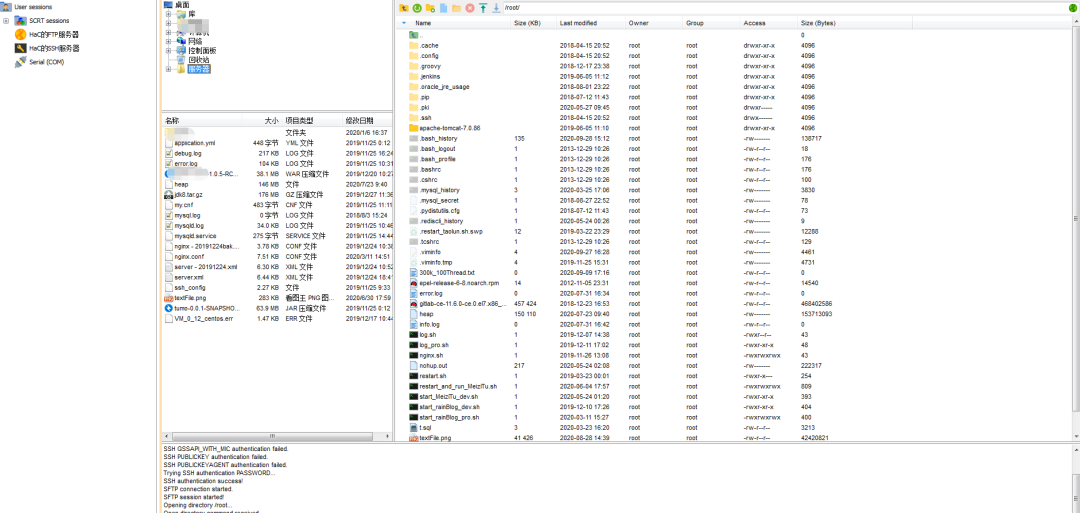Select remote file nohup.out

click(428, 366)
